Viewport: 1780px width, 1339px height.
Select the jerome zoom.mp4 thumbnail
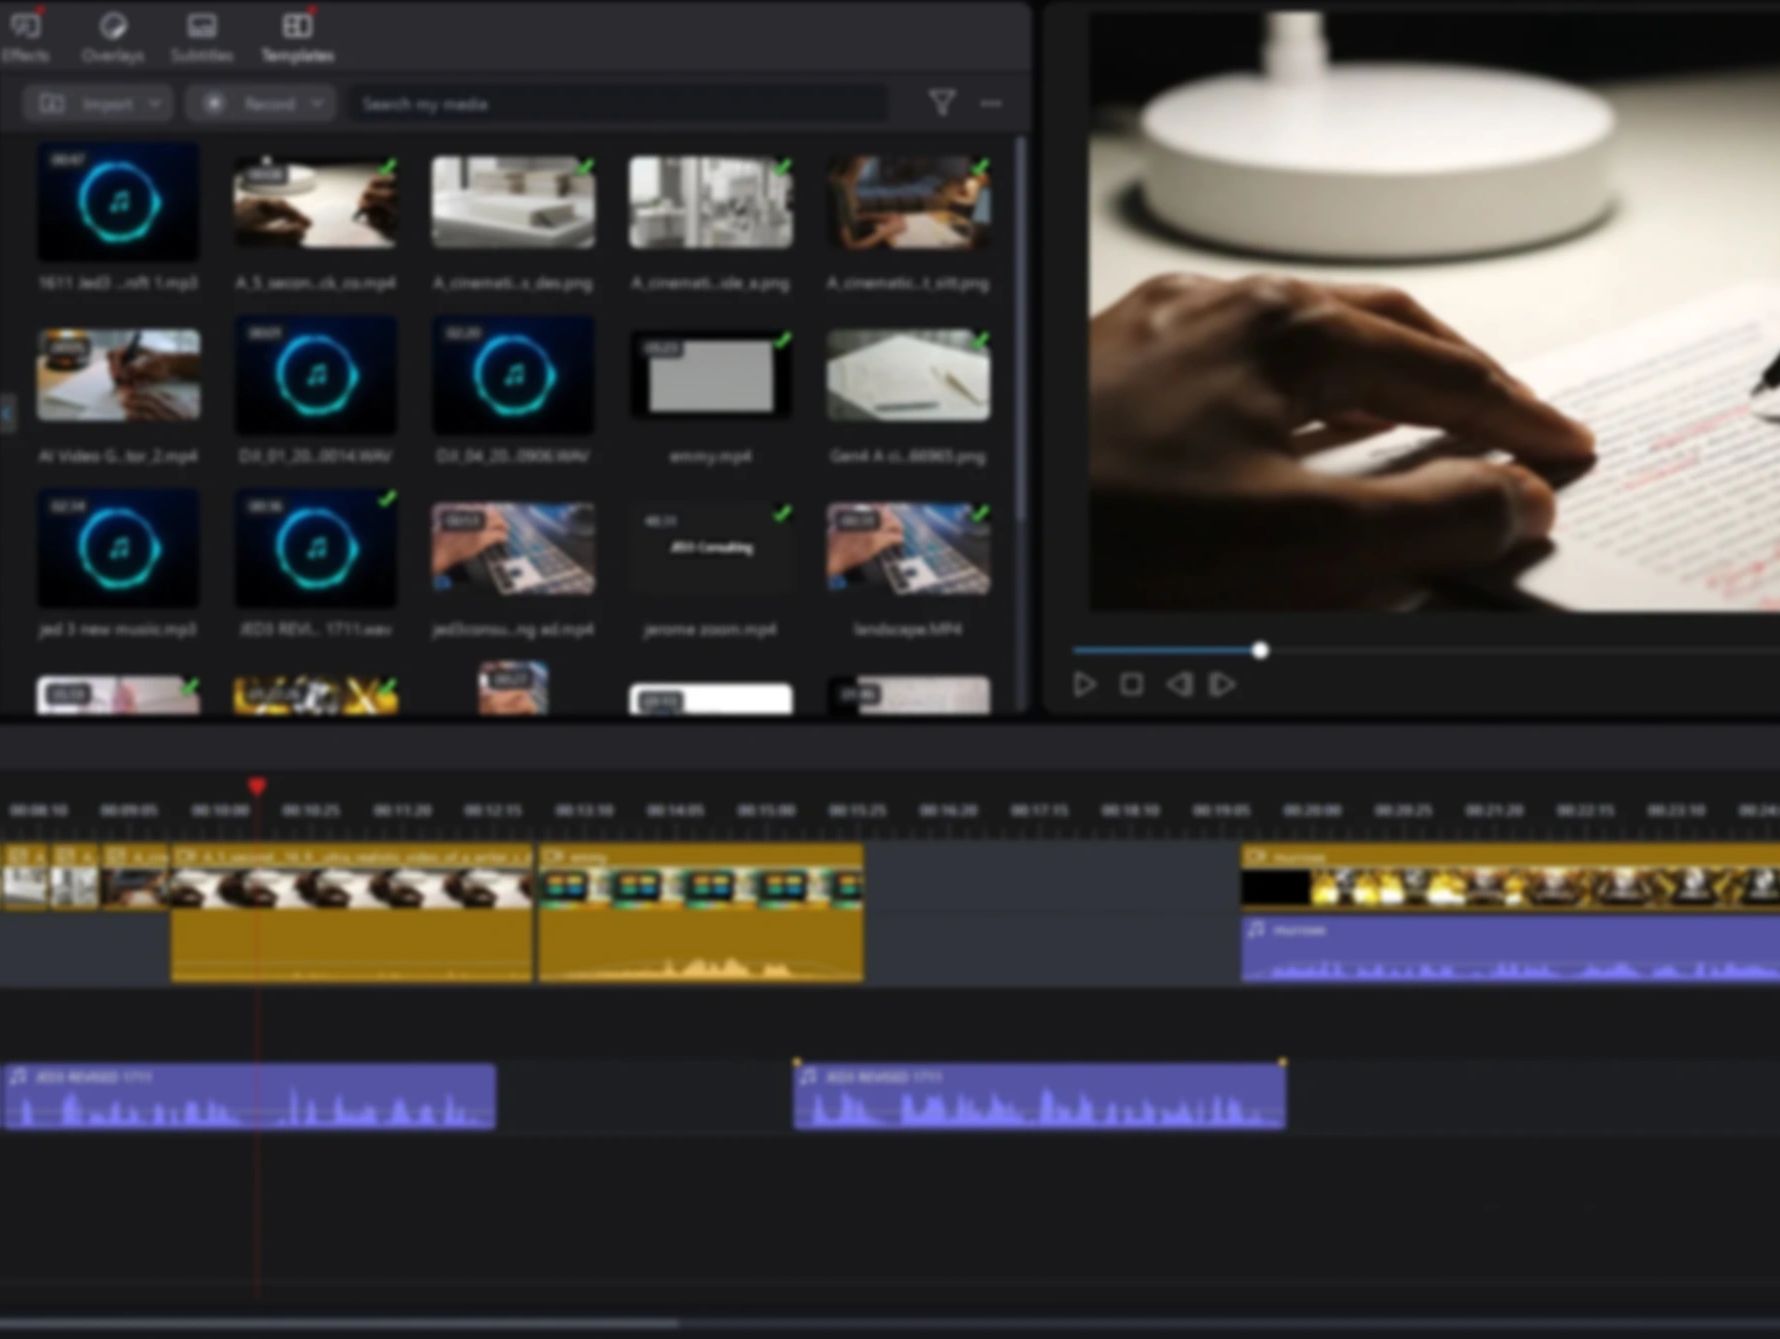click(710, 549)
